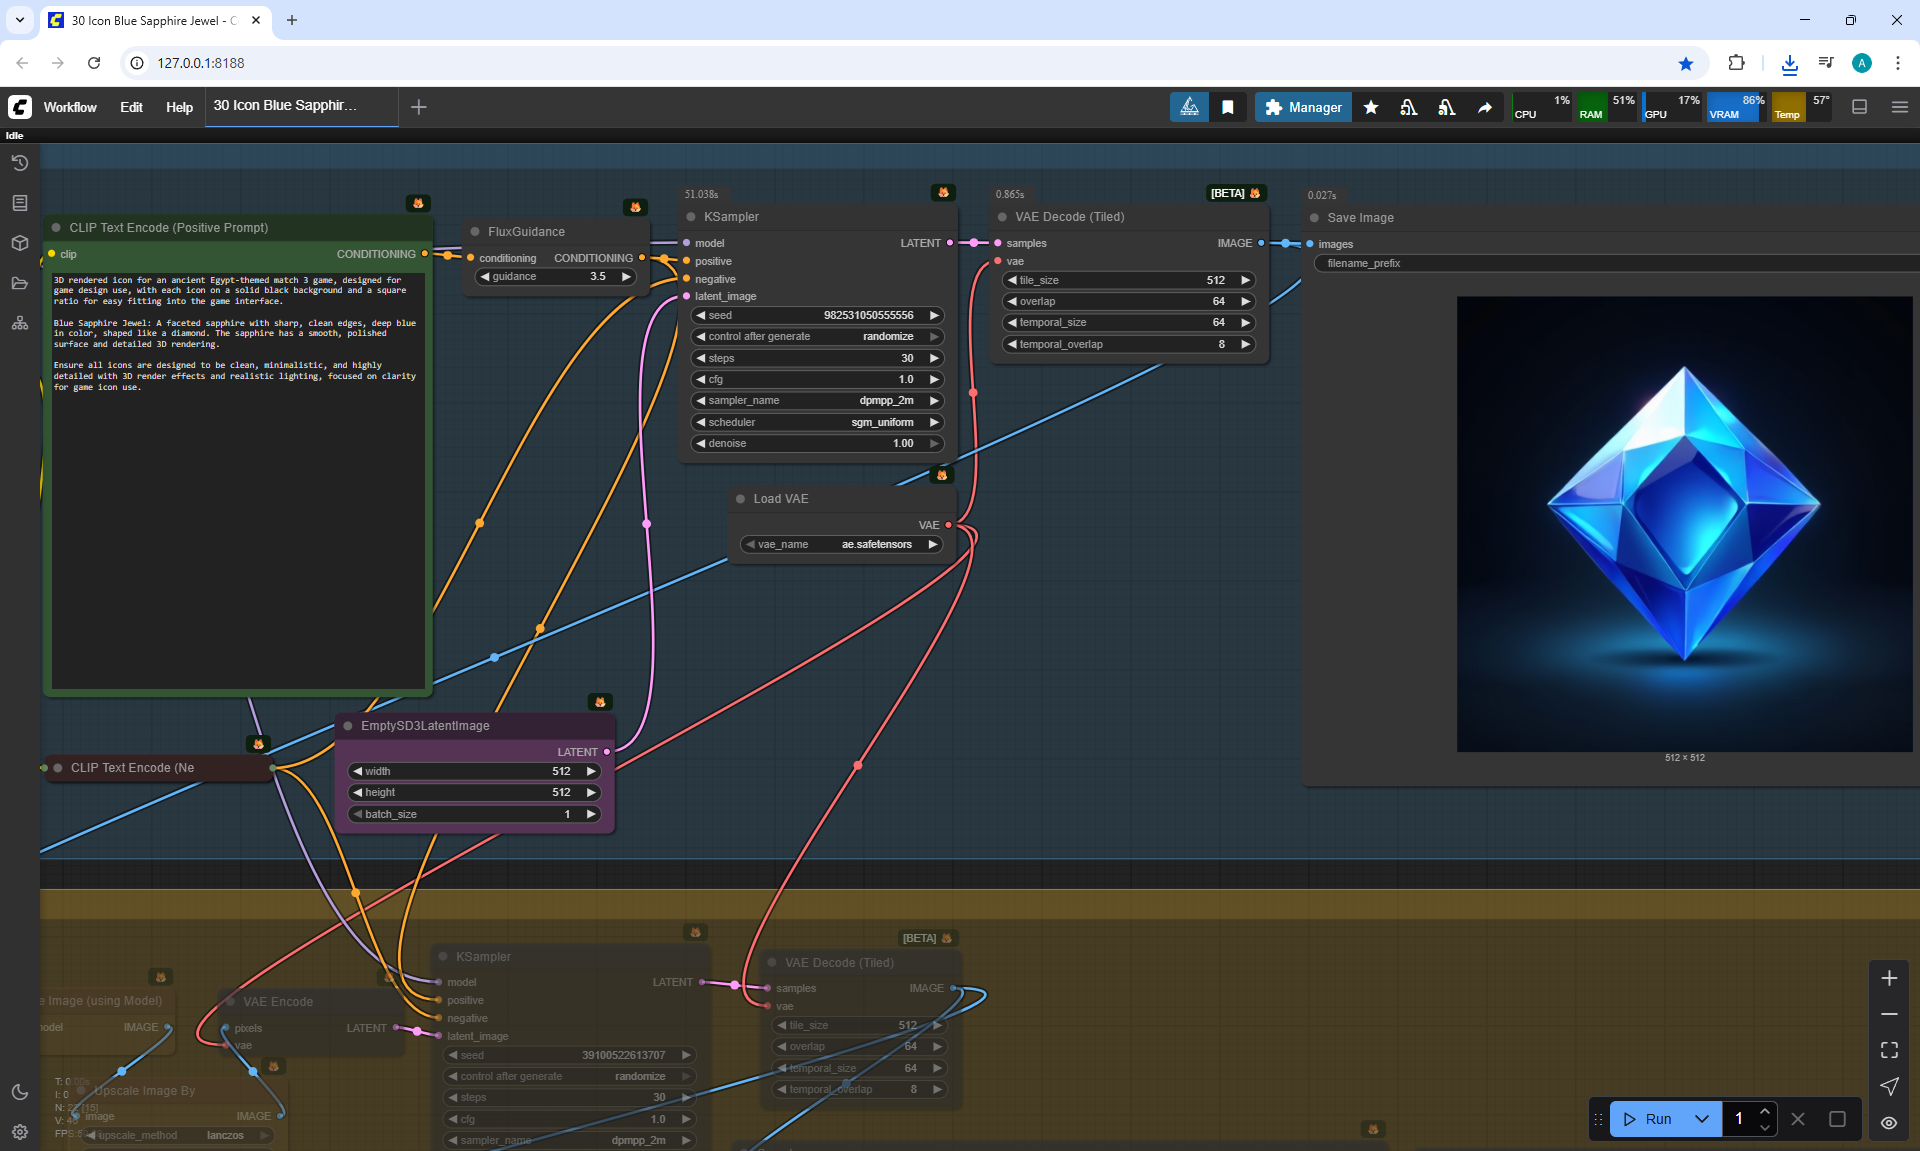Open the Edit menu
This screenshot has height=1151, width=1920.
coord(131,107)
